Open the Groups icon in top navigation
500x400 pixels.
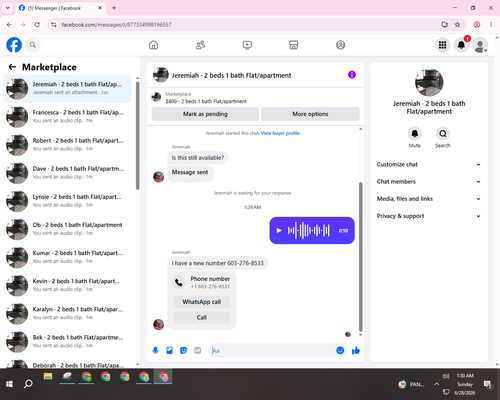click(x=340, y=45)
